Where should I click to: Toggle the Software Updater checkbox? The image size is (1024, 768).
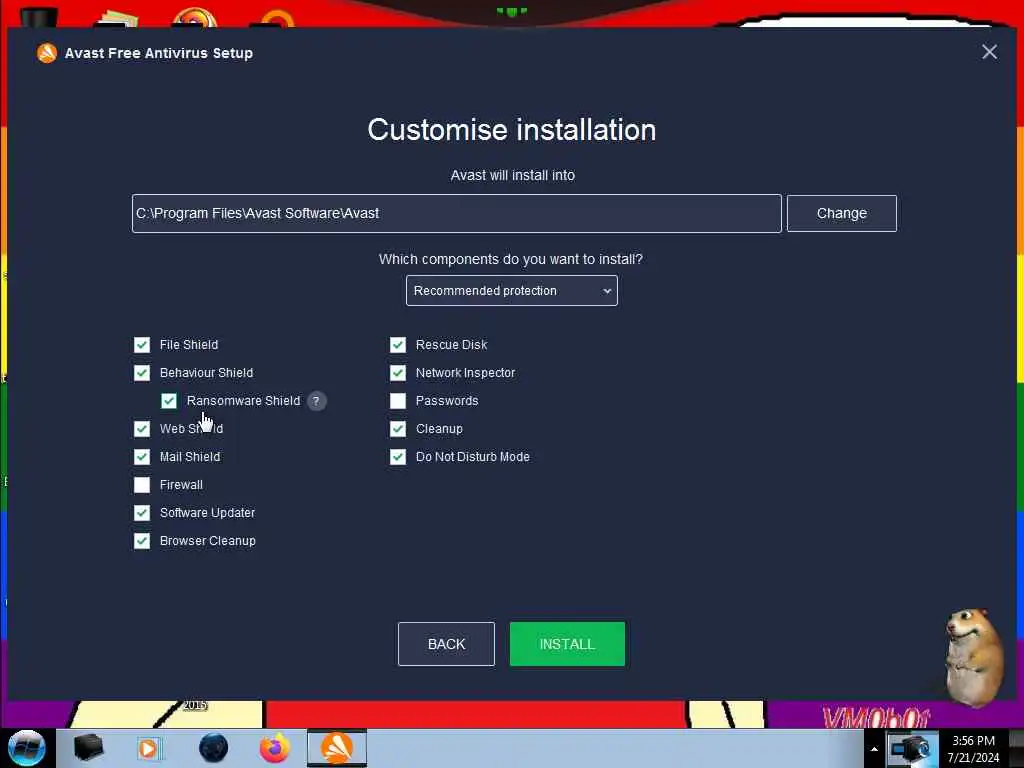click(x=142, y=513)
